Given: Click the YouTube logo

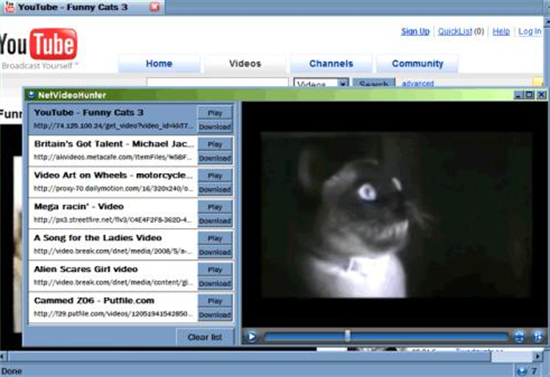Looking at the screenshot, I should pyautogui.click(x=39, y=45).
